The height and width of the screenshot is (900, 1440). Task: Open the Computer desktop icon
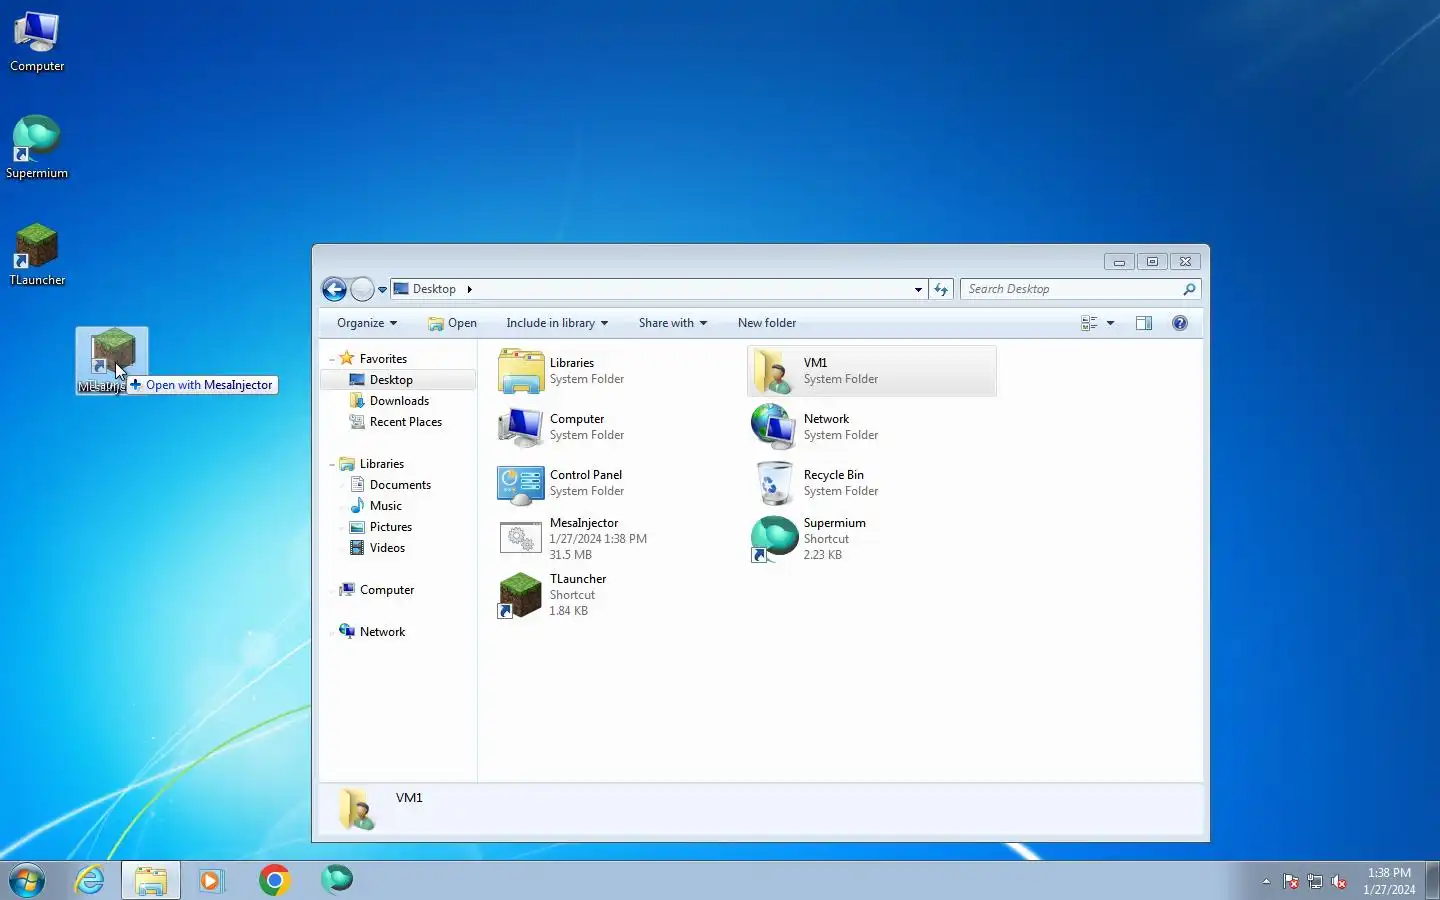point(37,42)
